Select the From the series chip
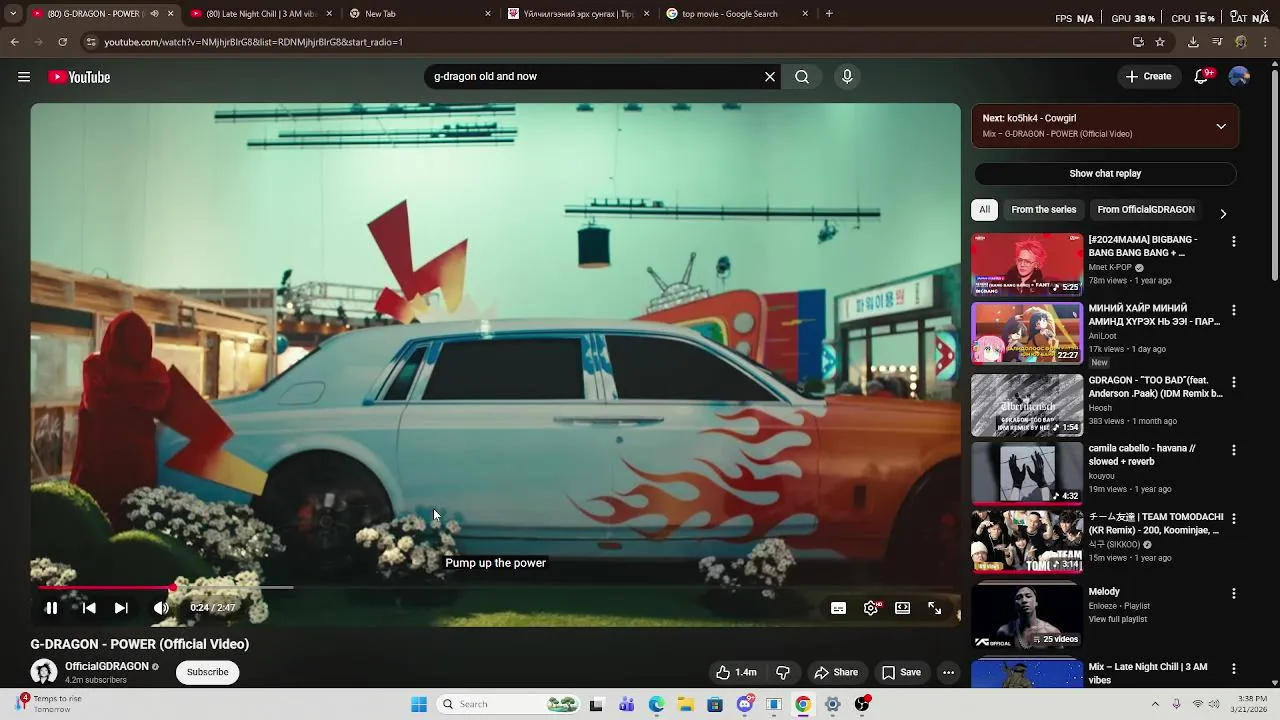This screenshot has width=1280, height=720. (x=1044, y=210)
